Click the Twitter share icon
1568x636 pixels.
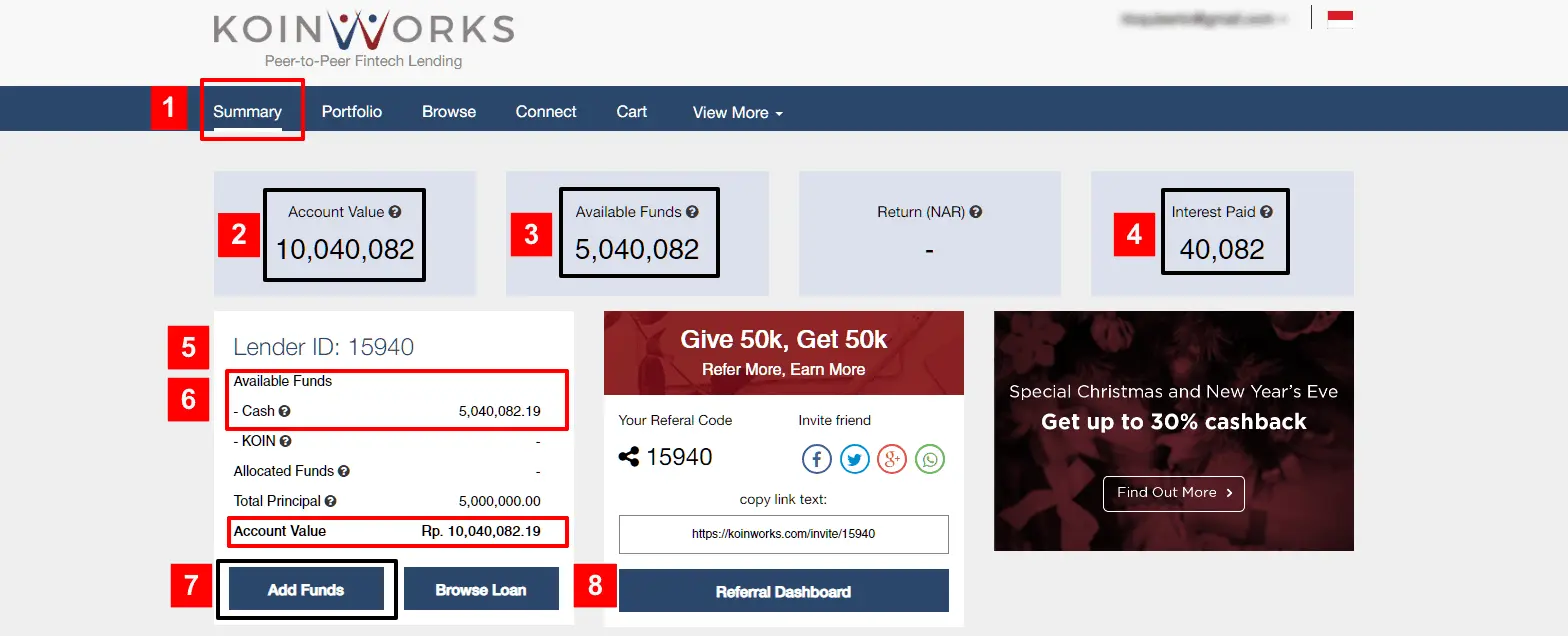click(854, 459)
